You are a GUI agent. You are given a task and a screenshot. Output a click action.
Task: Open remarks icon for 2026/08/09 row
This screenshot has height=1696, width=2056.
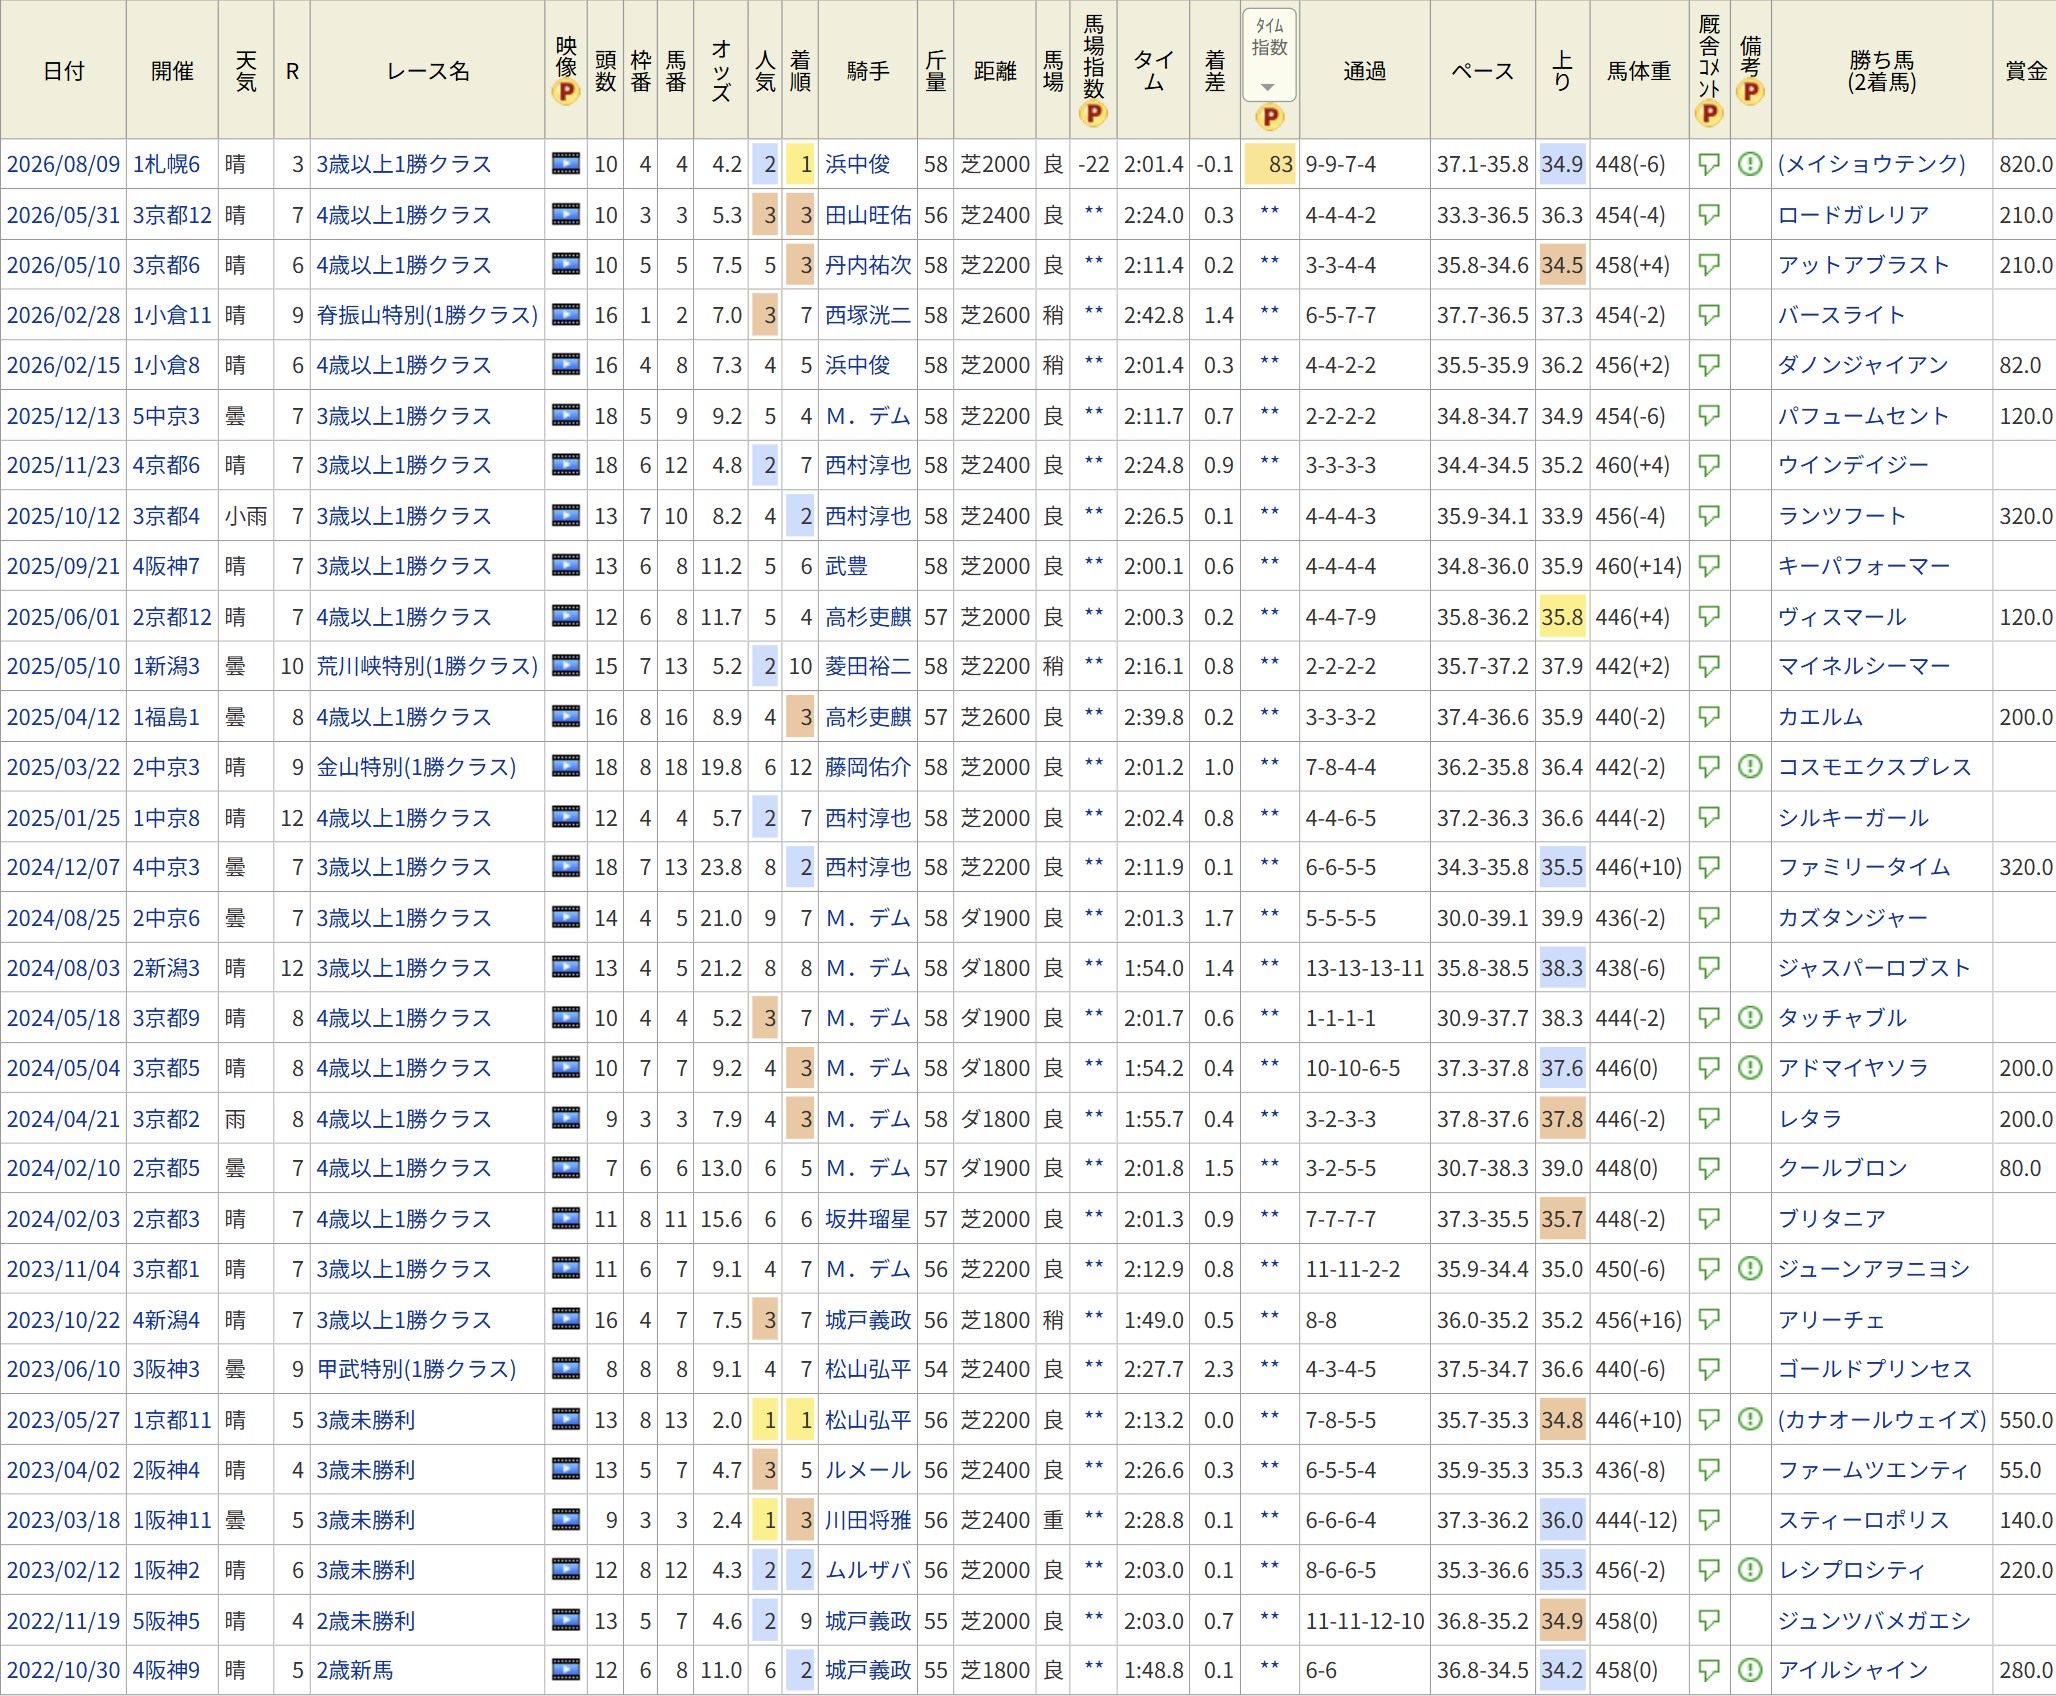click(1750, 164)
